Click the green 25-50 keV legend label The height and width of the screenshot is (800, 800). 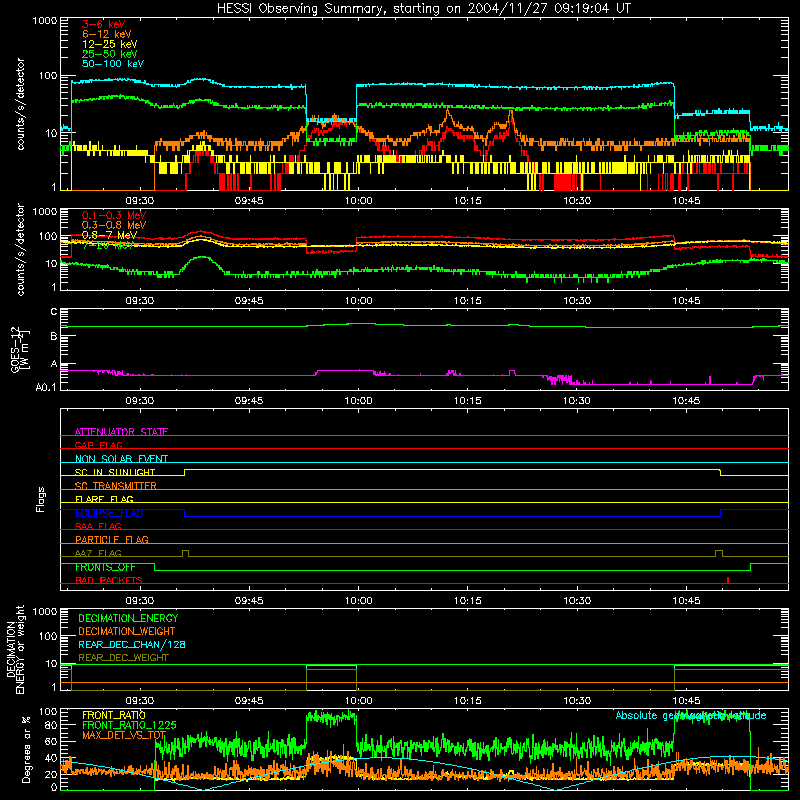tap(109, 54)
